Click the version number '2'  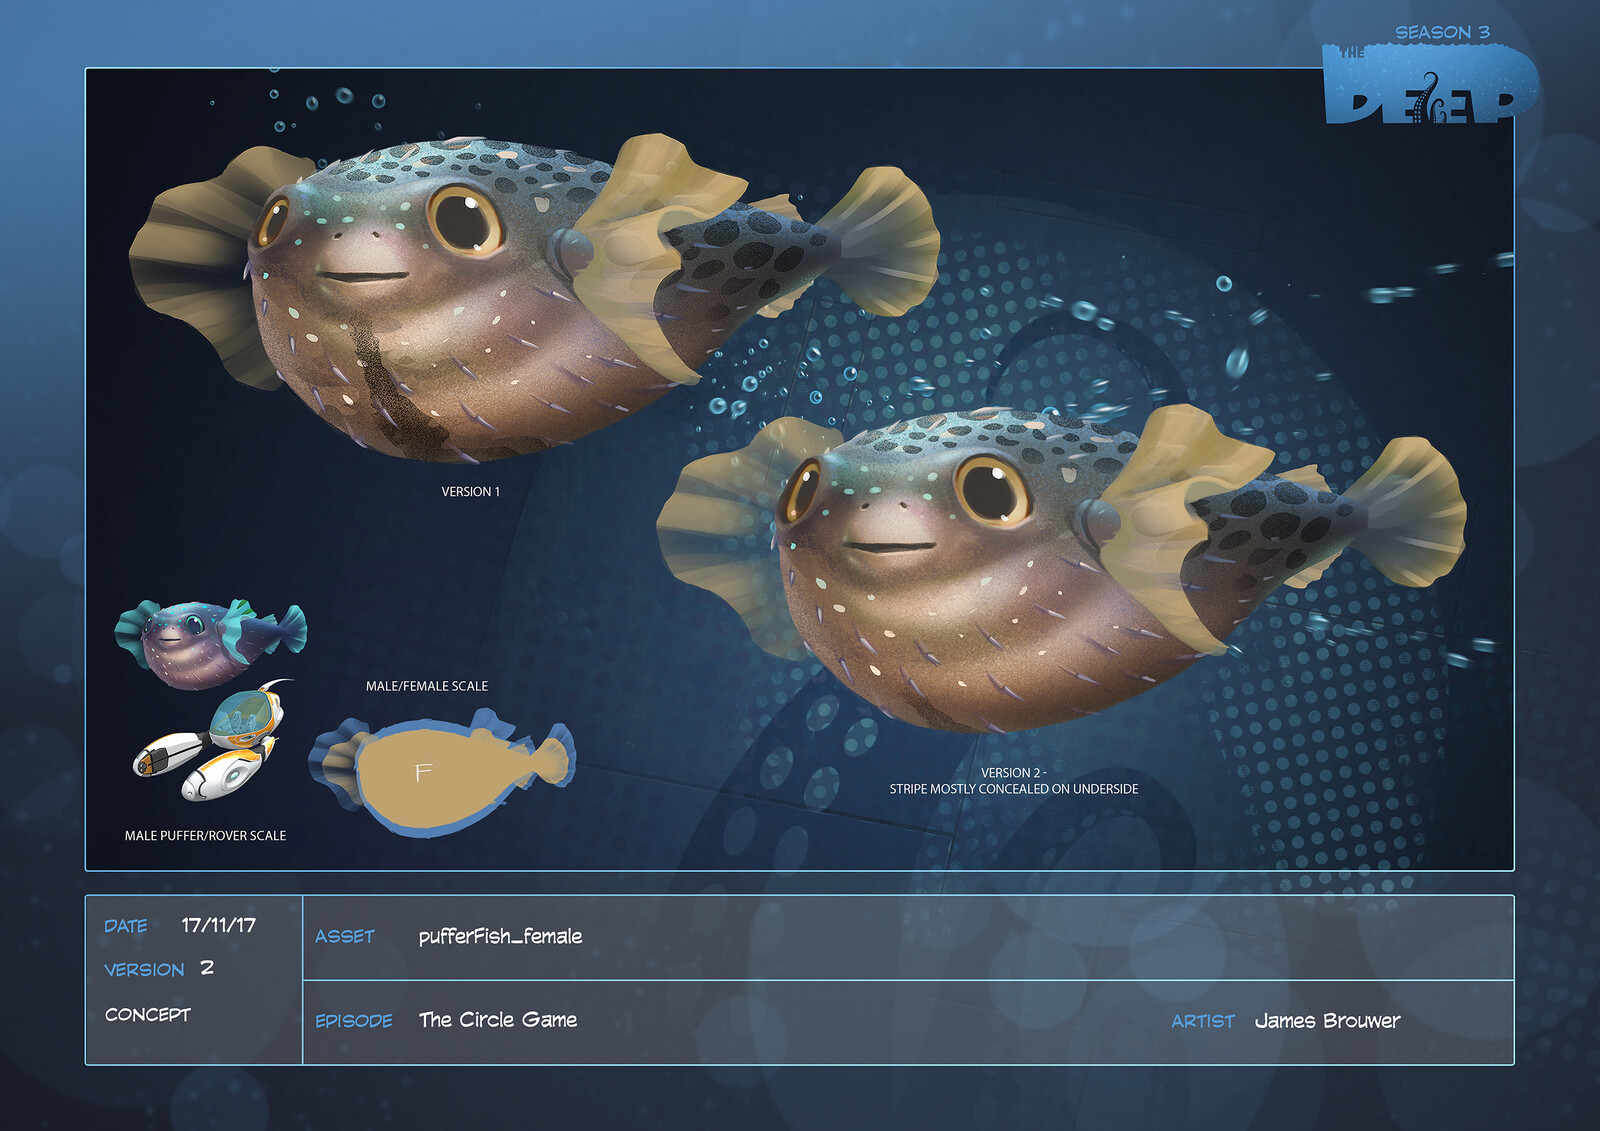point(207,968)
